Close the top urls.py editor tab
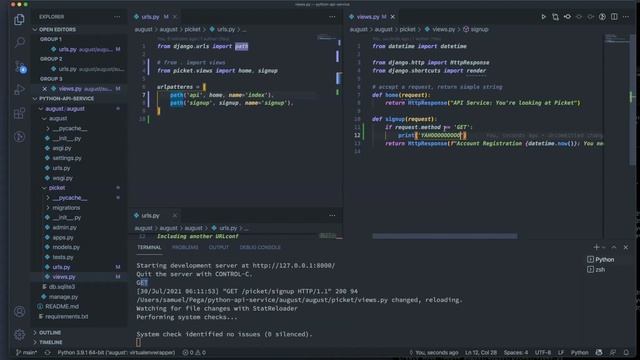The image size is (640, 360). (x=175, y=17)
